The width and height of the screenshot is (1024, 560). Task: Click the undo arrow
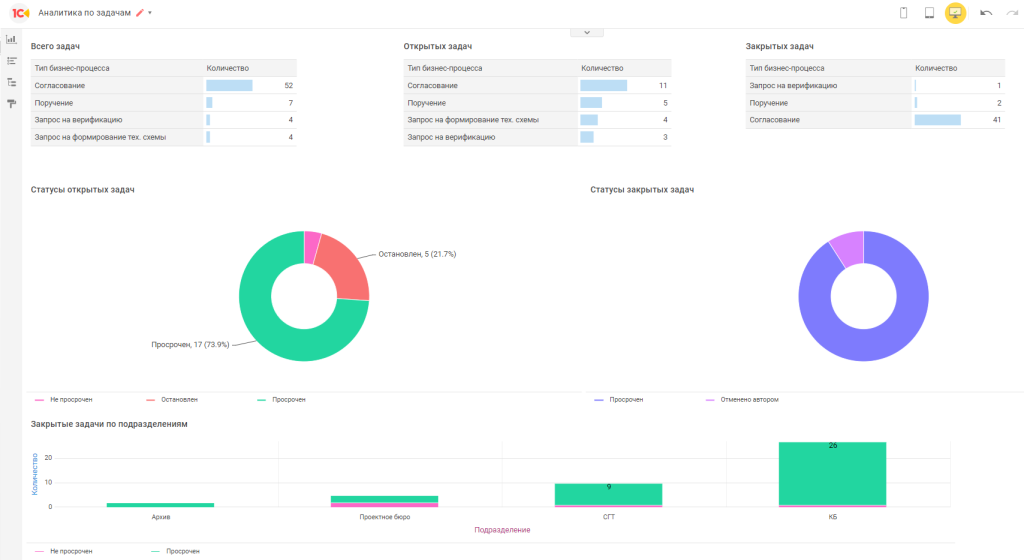[x=986, y=13]
